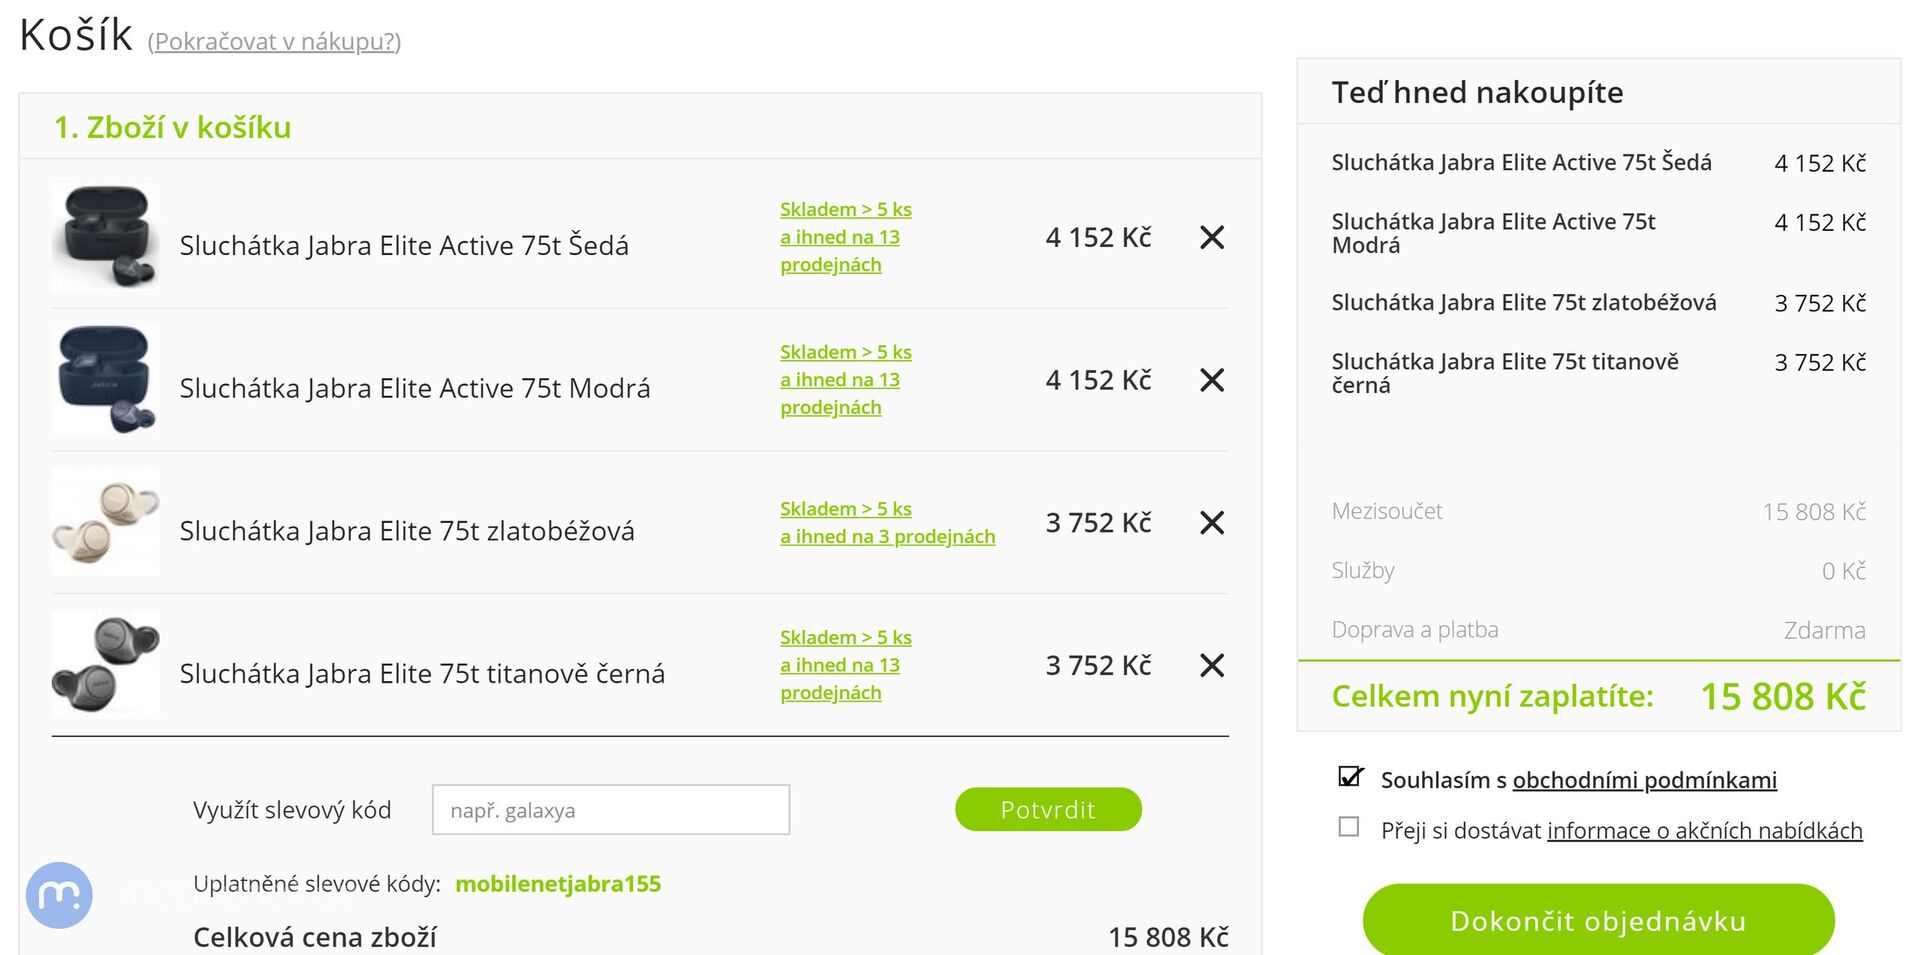Open the obchodními podmínkami link
Screen dimensions: 1920x955
pos(1644,780)
